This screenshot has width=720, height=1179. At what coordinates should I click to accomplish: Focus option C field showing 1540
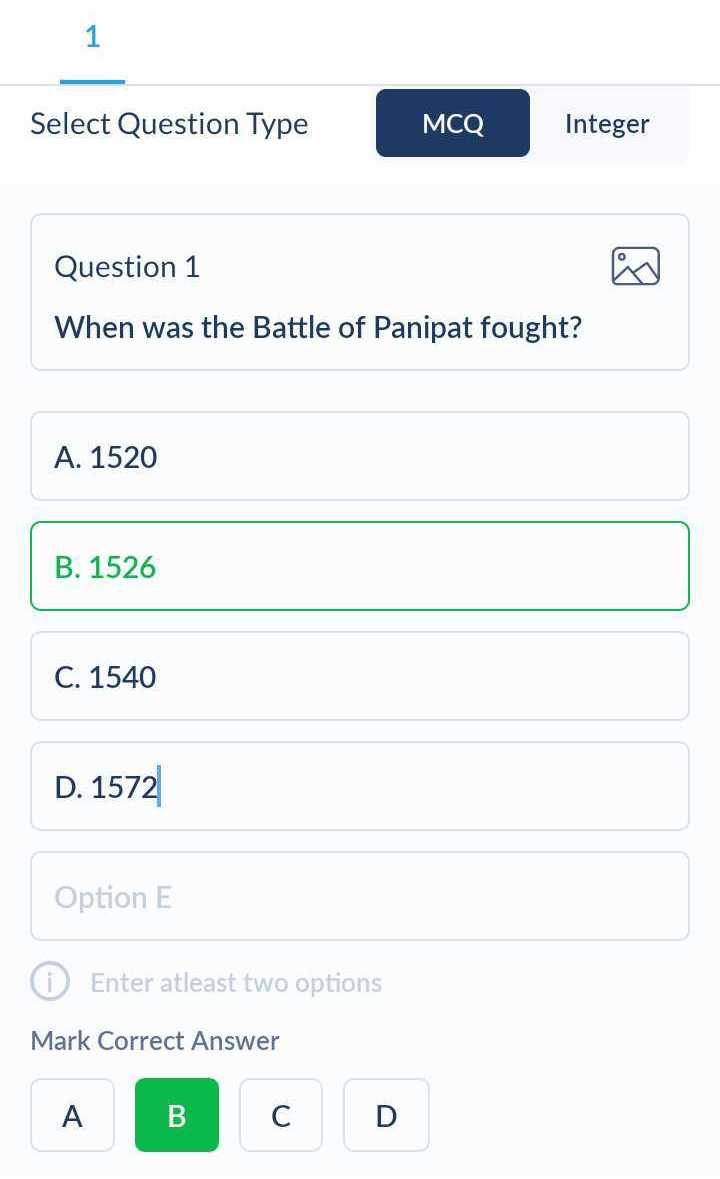(x=360, y=677)
